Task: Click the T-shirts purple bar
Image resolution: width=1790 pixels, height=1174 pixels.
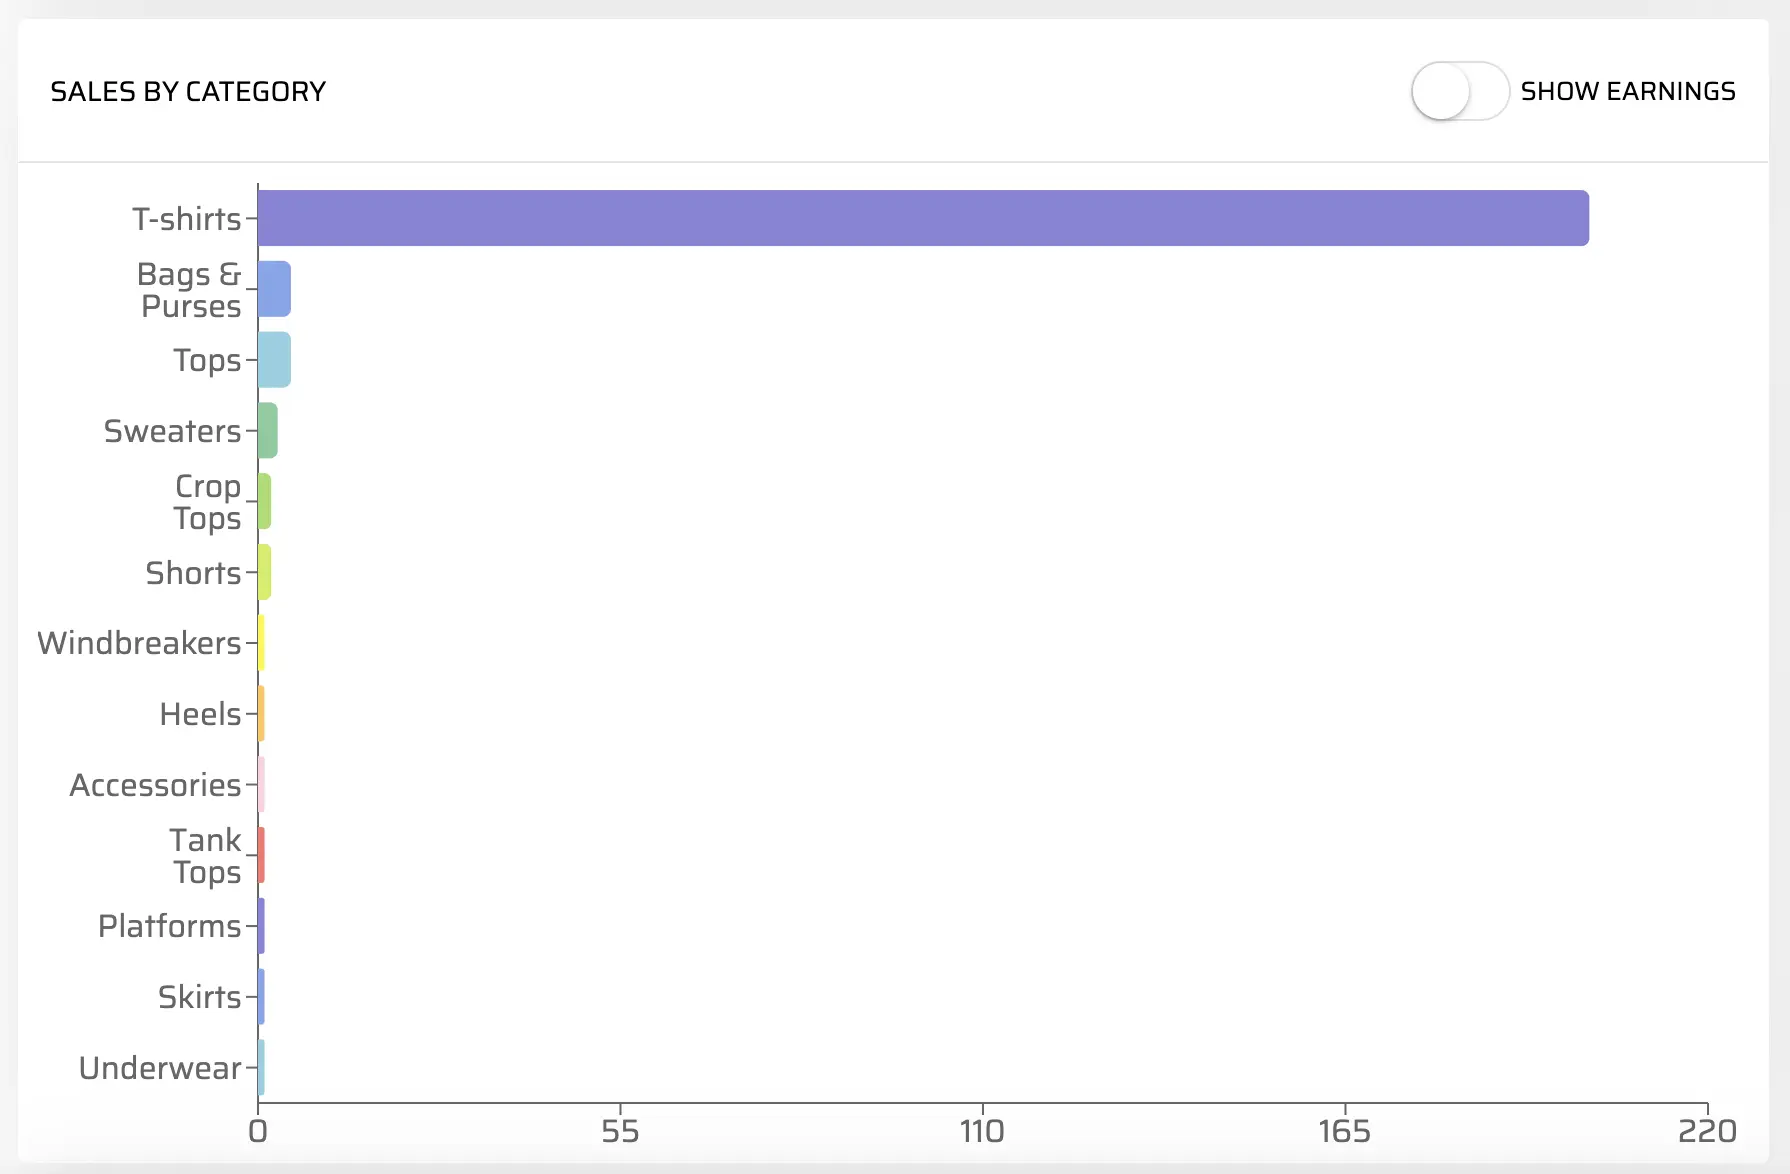Action: point(923,218)
